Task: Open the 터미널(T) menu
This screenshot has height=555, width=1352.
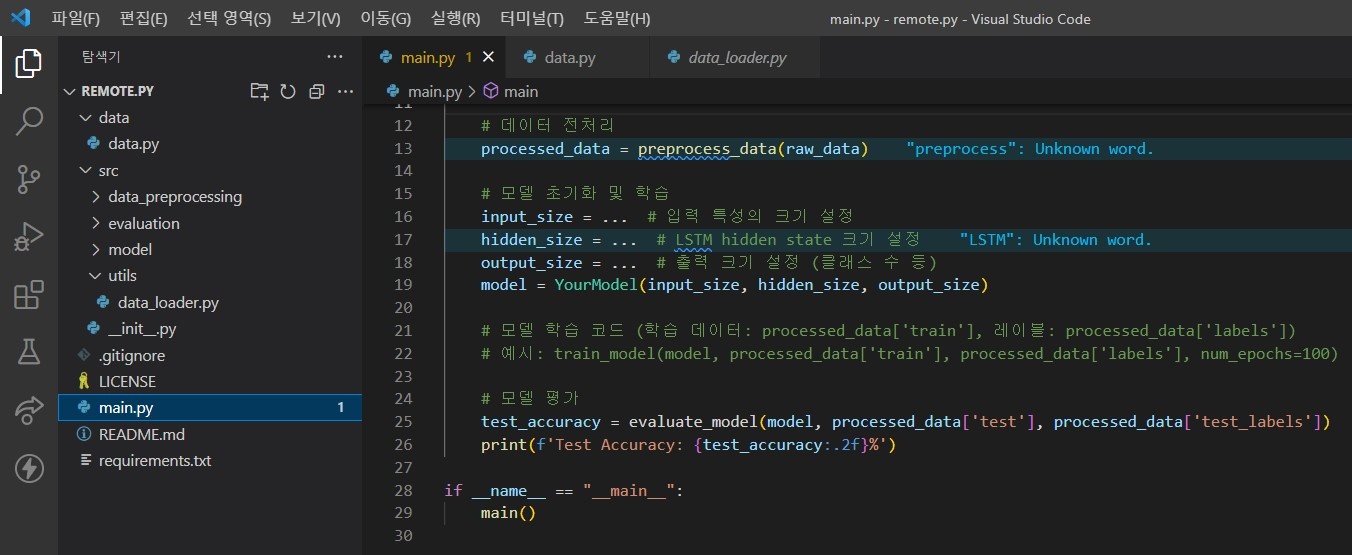Action: tap(532, 19)
